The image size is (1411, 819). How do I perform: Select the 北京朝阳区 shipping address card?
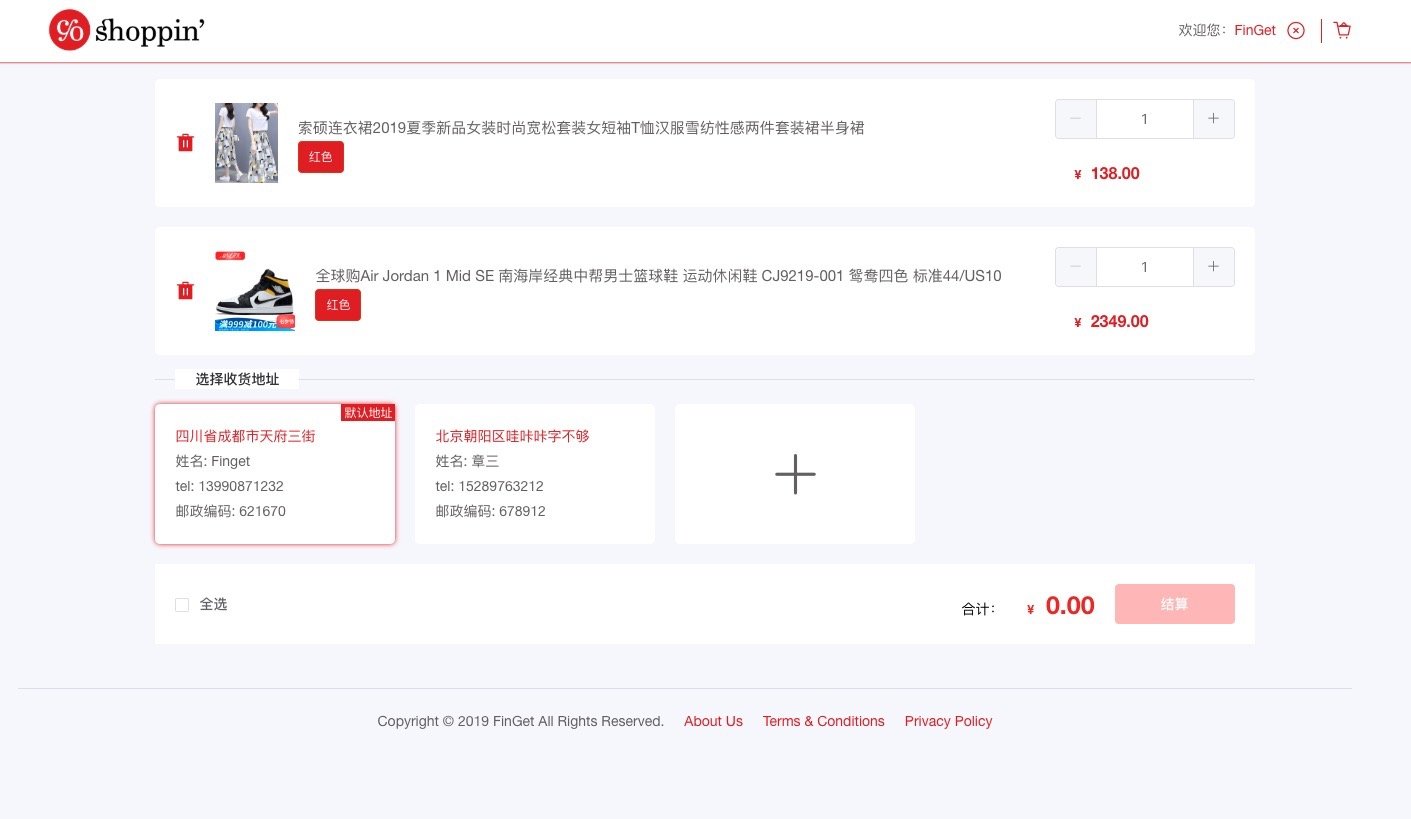(x=534, y=473)
